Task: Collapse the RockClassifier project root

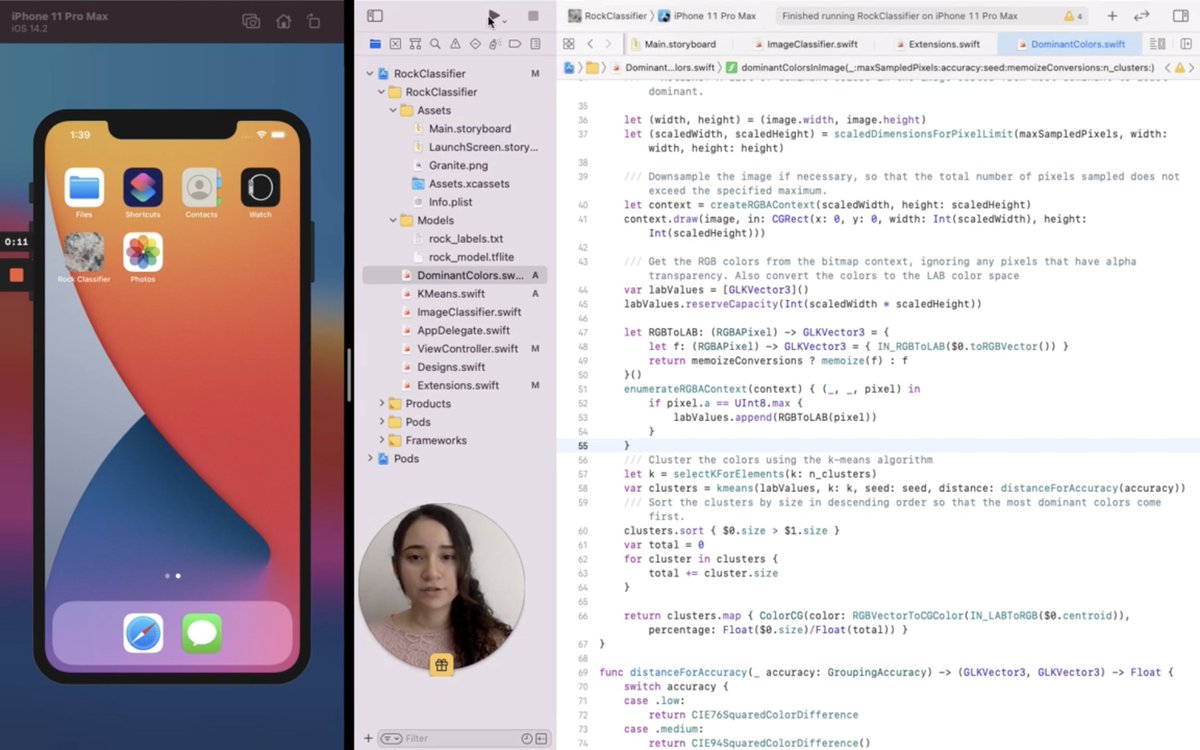Action: (369, 73)
